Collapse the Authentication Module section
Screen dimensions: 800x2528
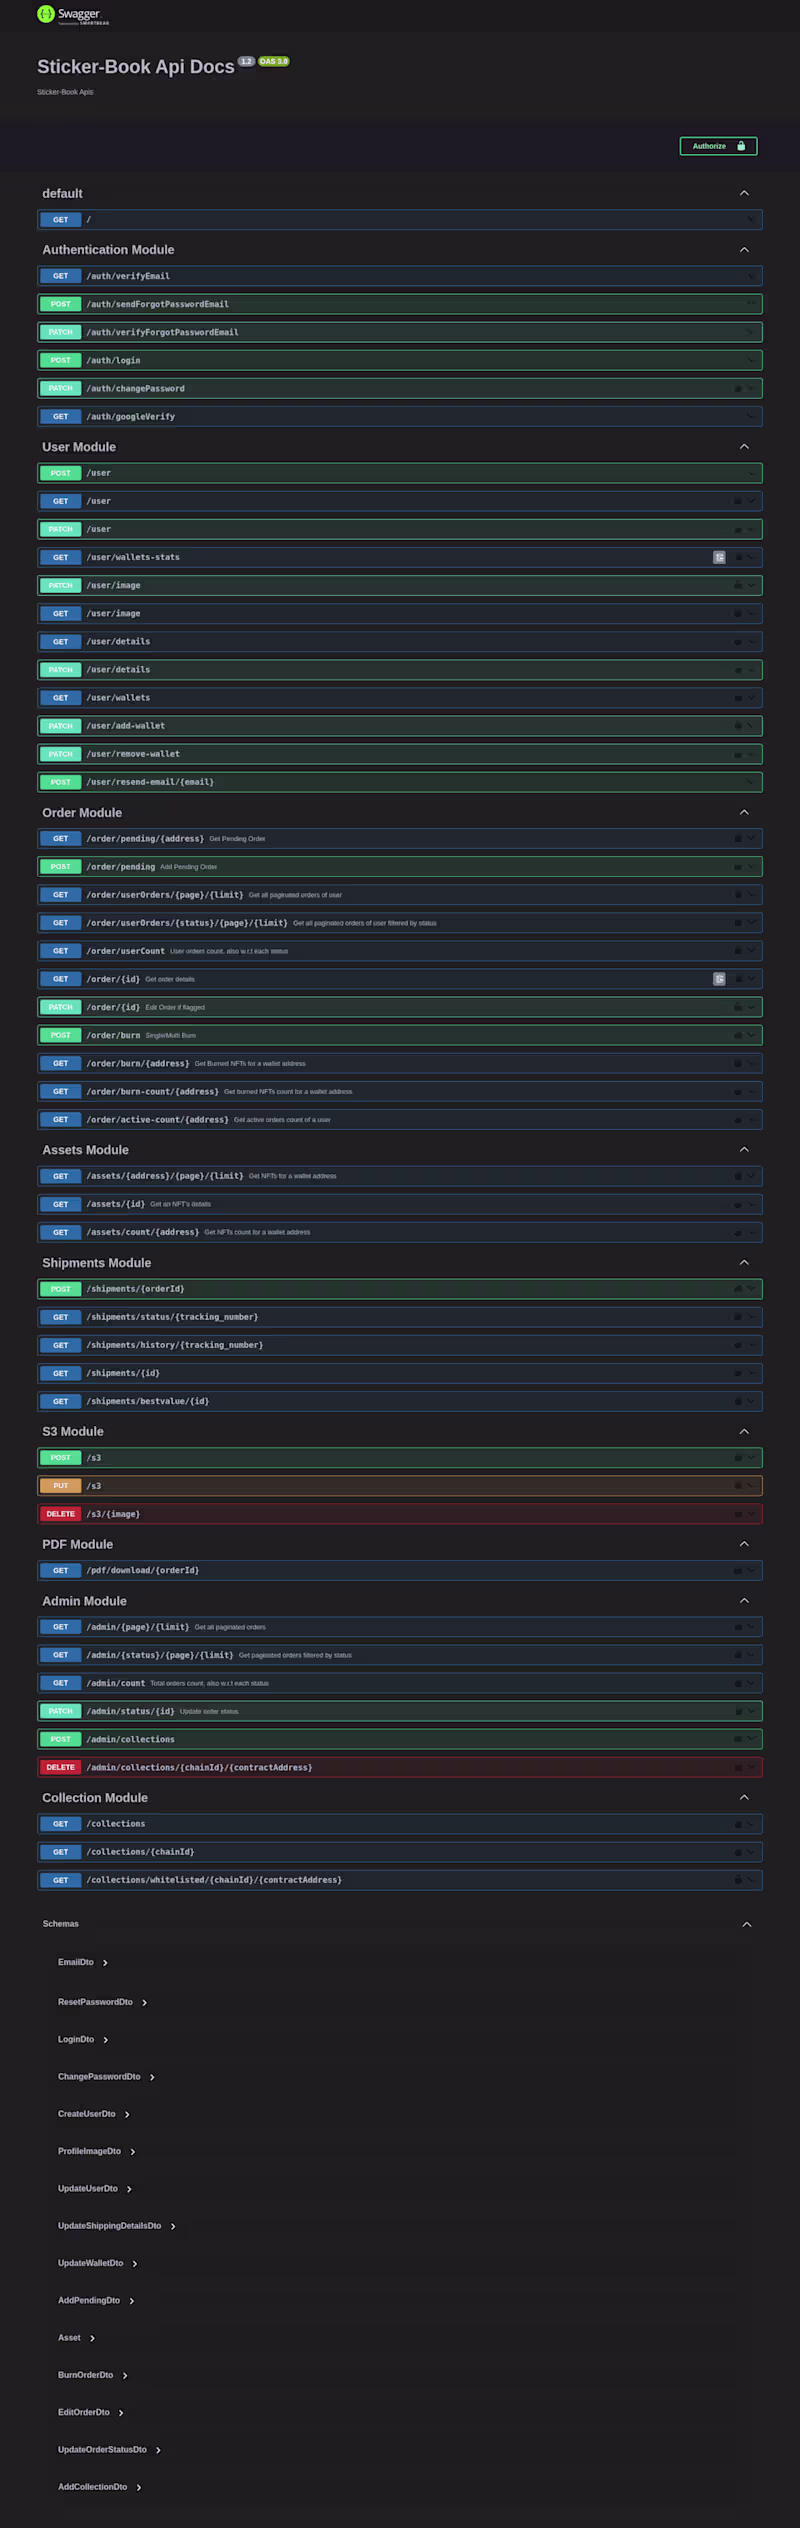click(x=744, y=250)
